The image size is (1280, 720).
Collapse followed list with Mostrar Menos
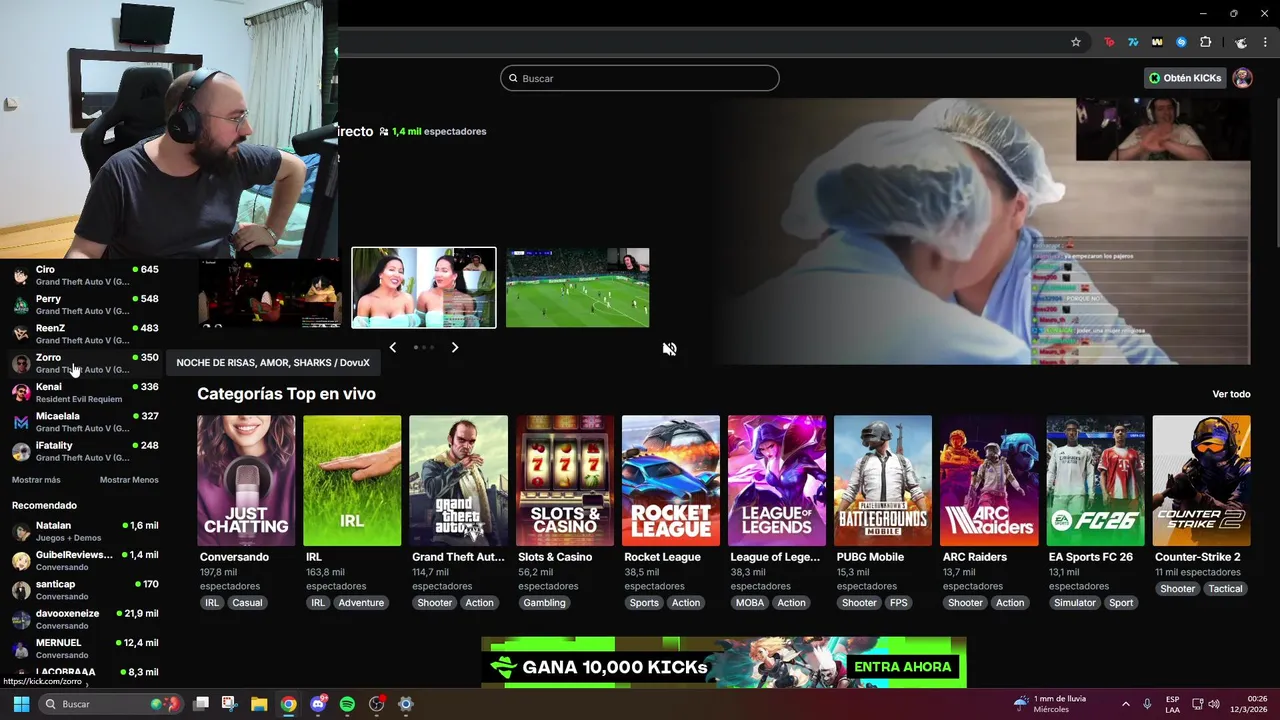[129, 480]
